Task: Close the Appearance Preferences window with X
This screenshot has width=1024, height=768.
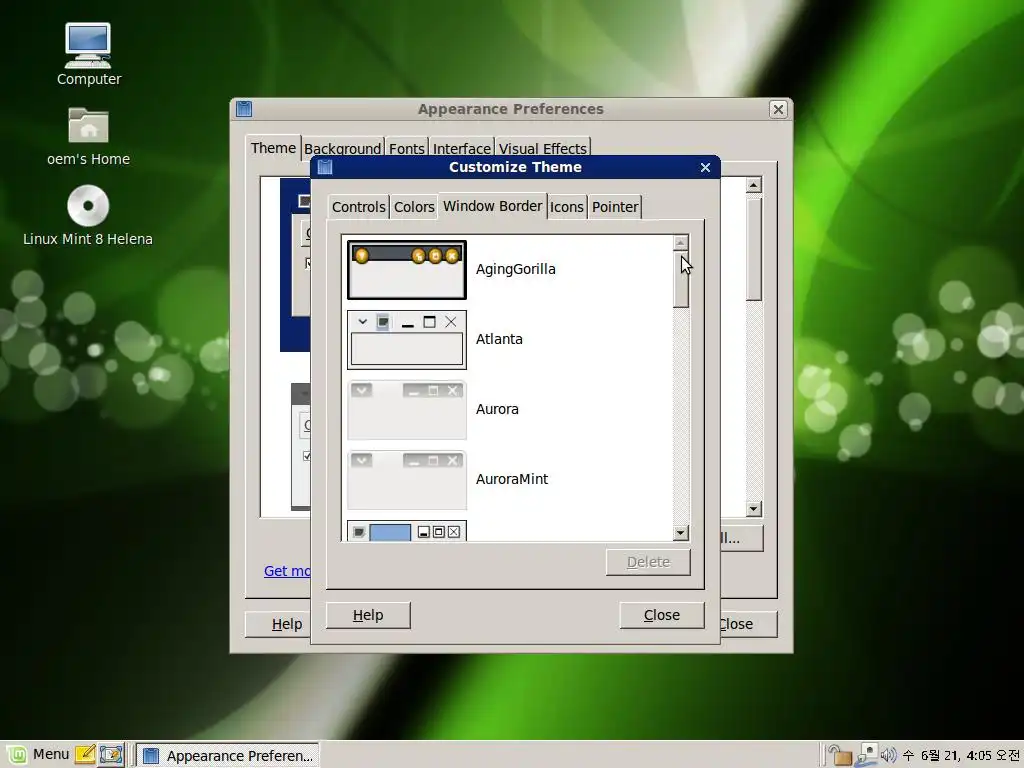Action: (778, 109)
